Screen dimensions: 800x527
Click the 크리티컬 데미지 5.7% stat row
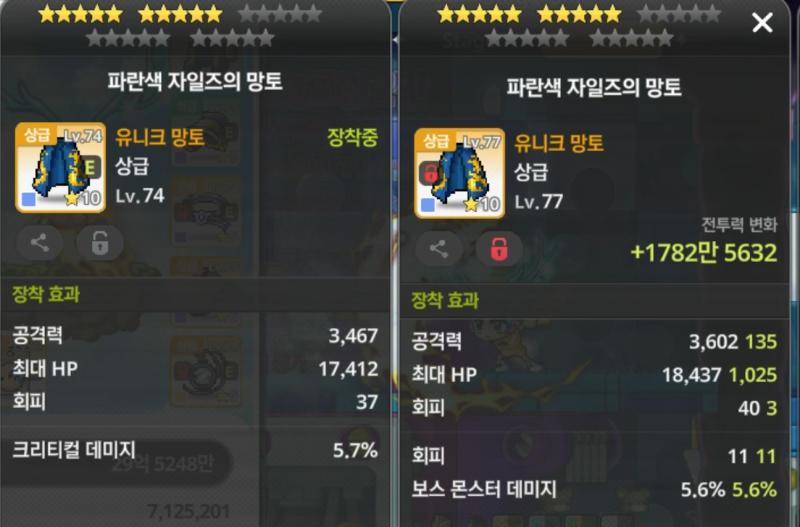(x=195, y=450)
